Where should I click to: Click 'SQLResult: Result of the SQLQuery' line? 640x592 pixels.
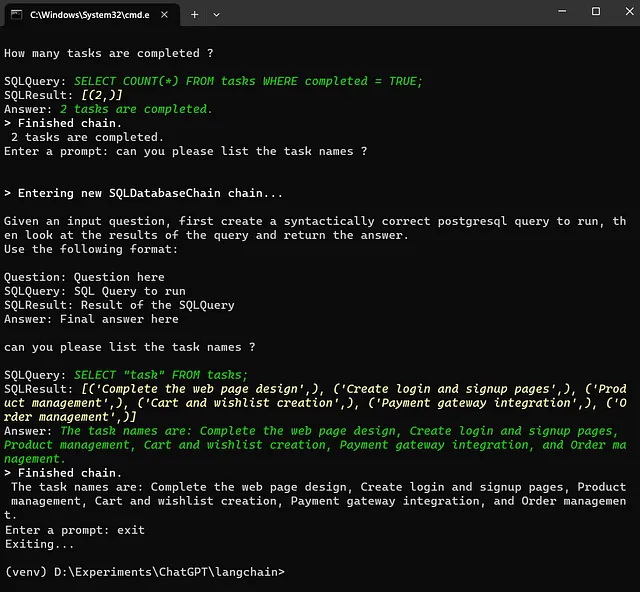point(119,305)
